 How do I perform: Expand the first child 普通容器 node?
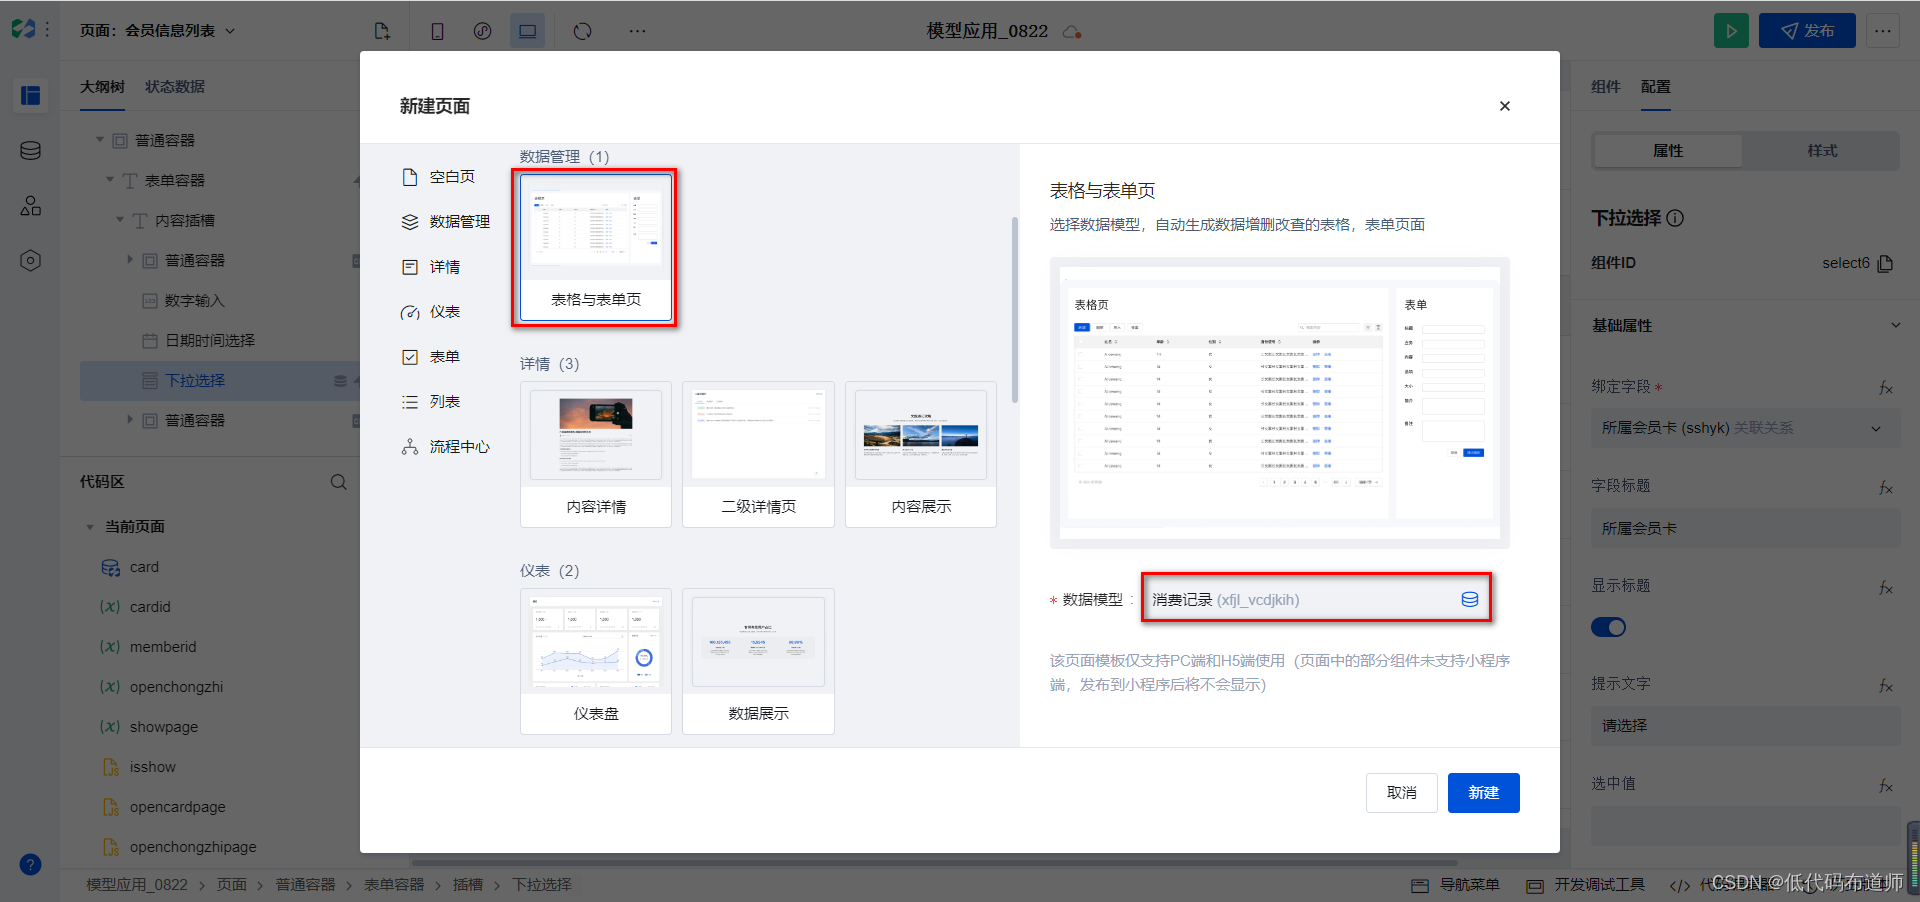(130, 260)
